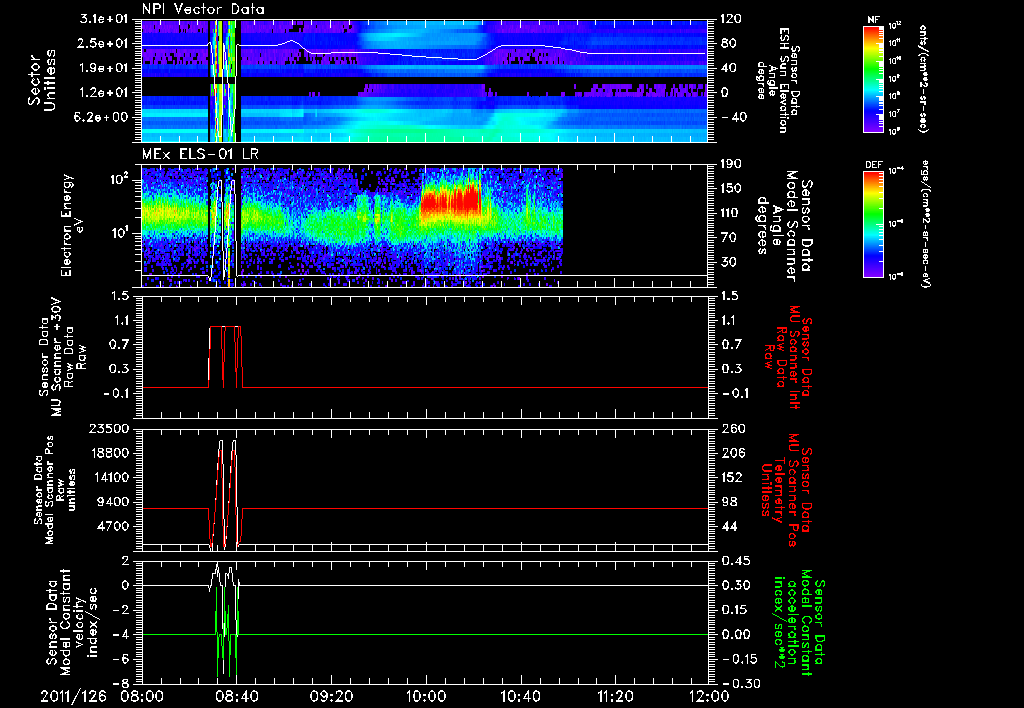Click the 260 telemetry tick label
Screen dimensions: 1024x708
[x=731, y=428]
